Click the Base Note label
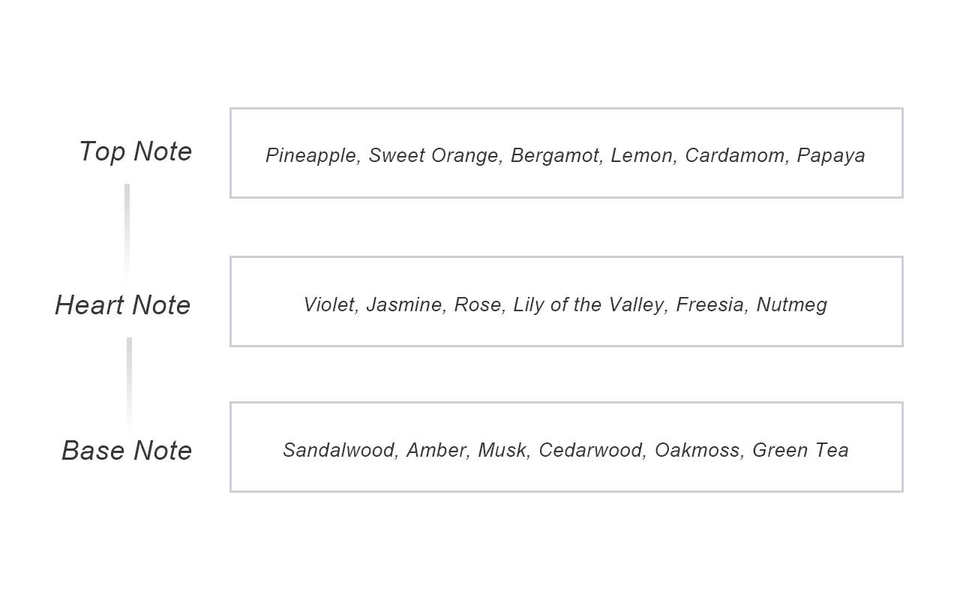This screenshot has width=960, height=600. click(x=126, y=451)
